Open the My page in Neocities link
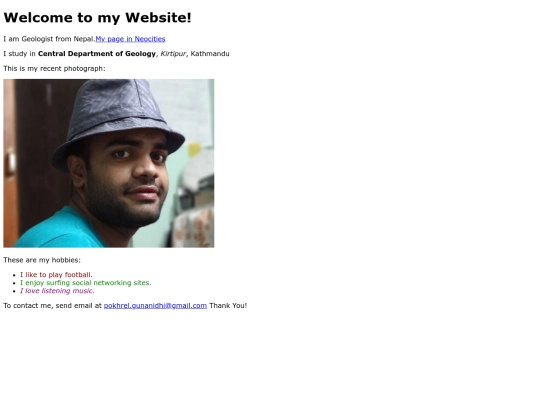 tap(130, 39)
